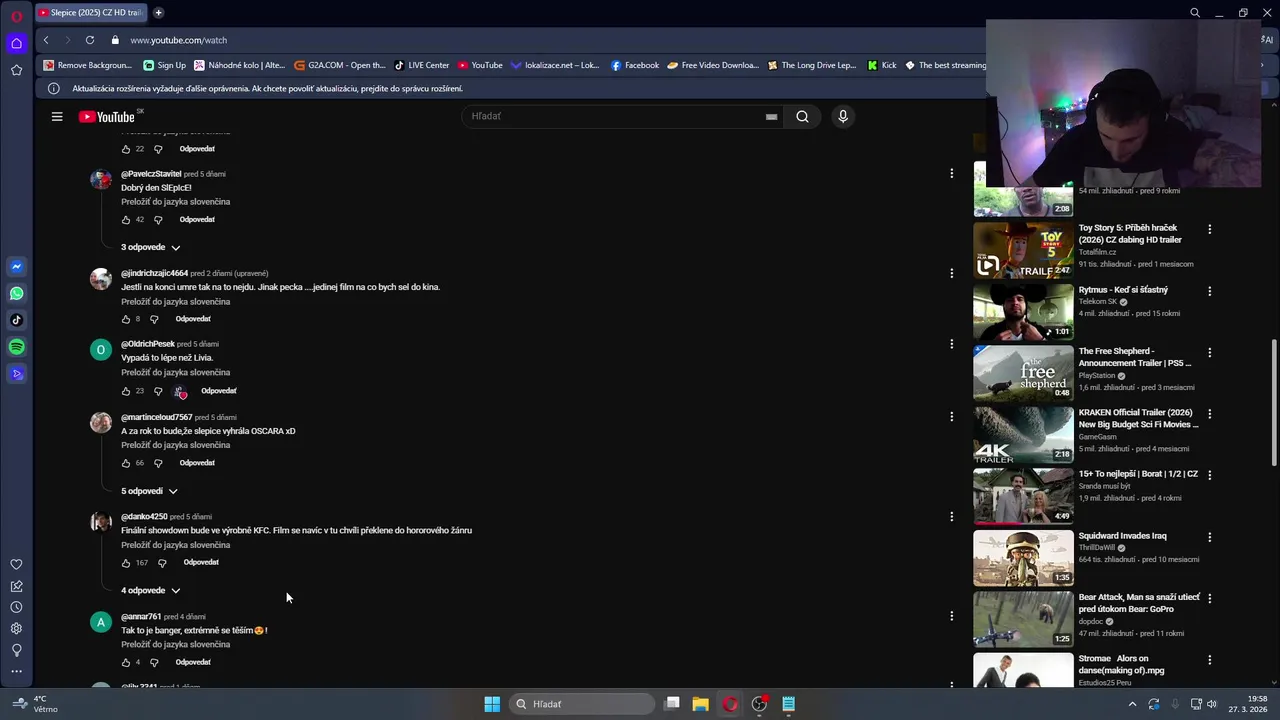Open the YouTube bookmark in bookmarks bar
Viewport: 1280px width, 720px height.
pos(480,65)
